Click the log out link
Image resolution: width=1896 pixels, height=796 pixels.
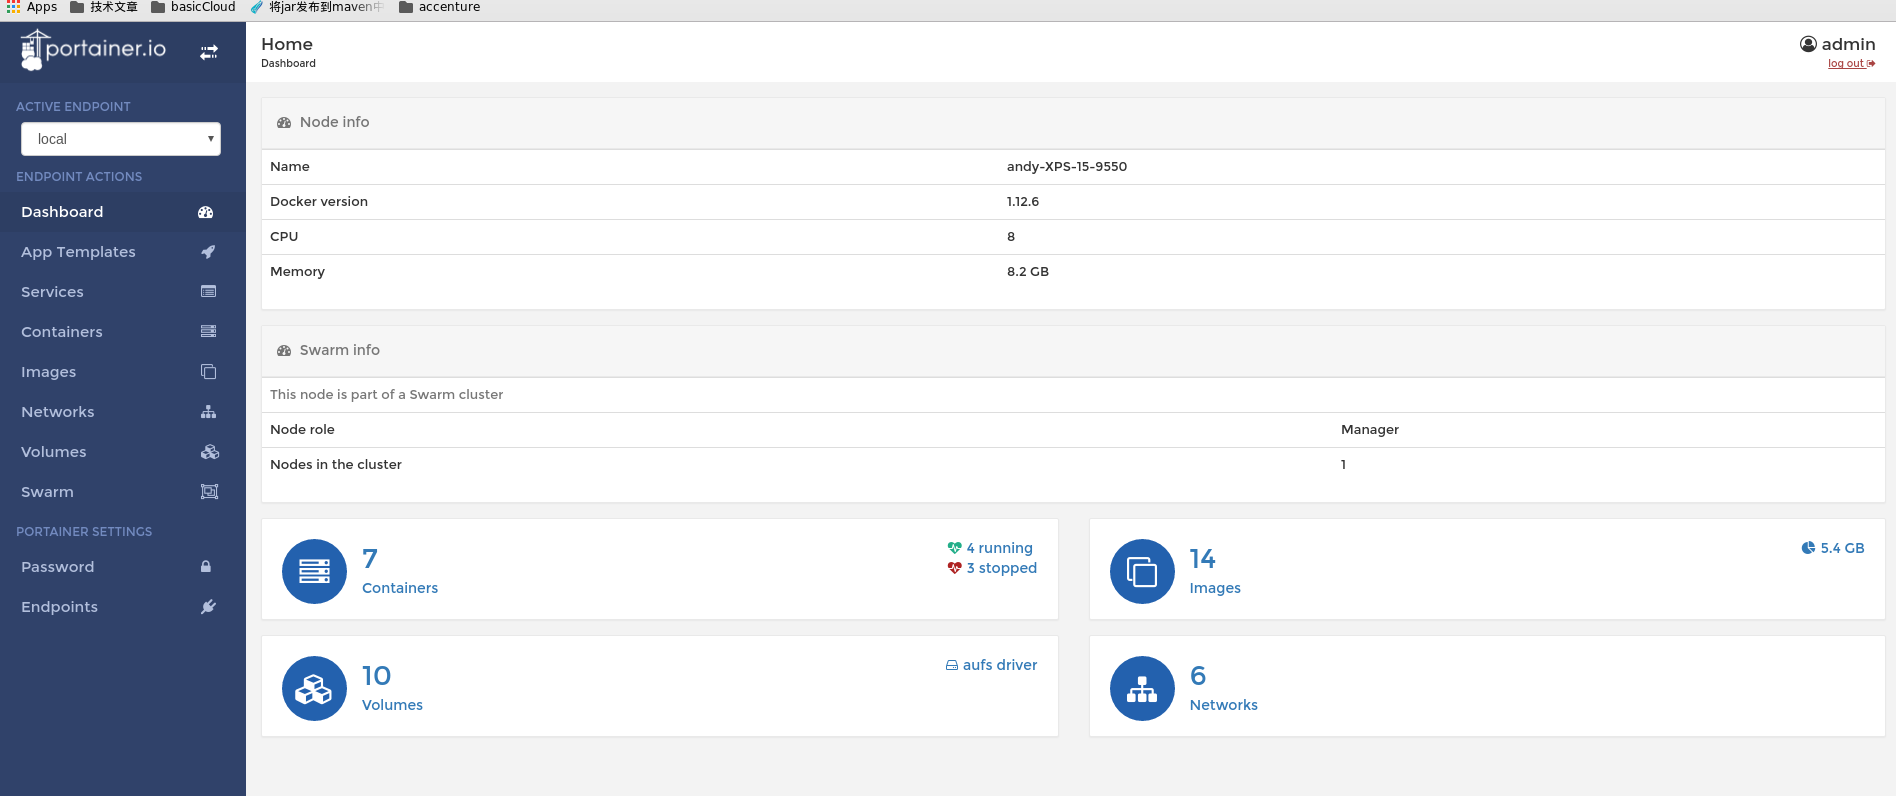click(1848, 64)
